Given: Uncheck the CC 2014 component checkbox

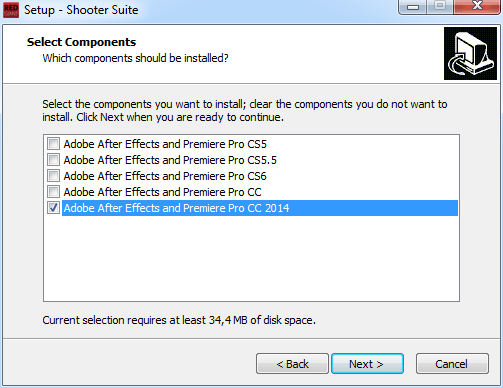Looking at the screenshot, I should click(53, 208).
